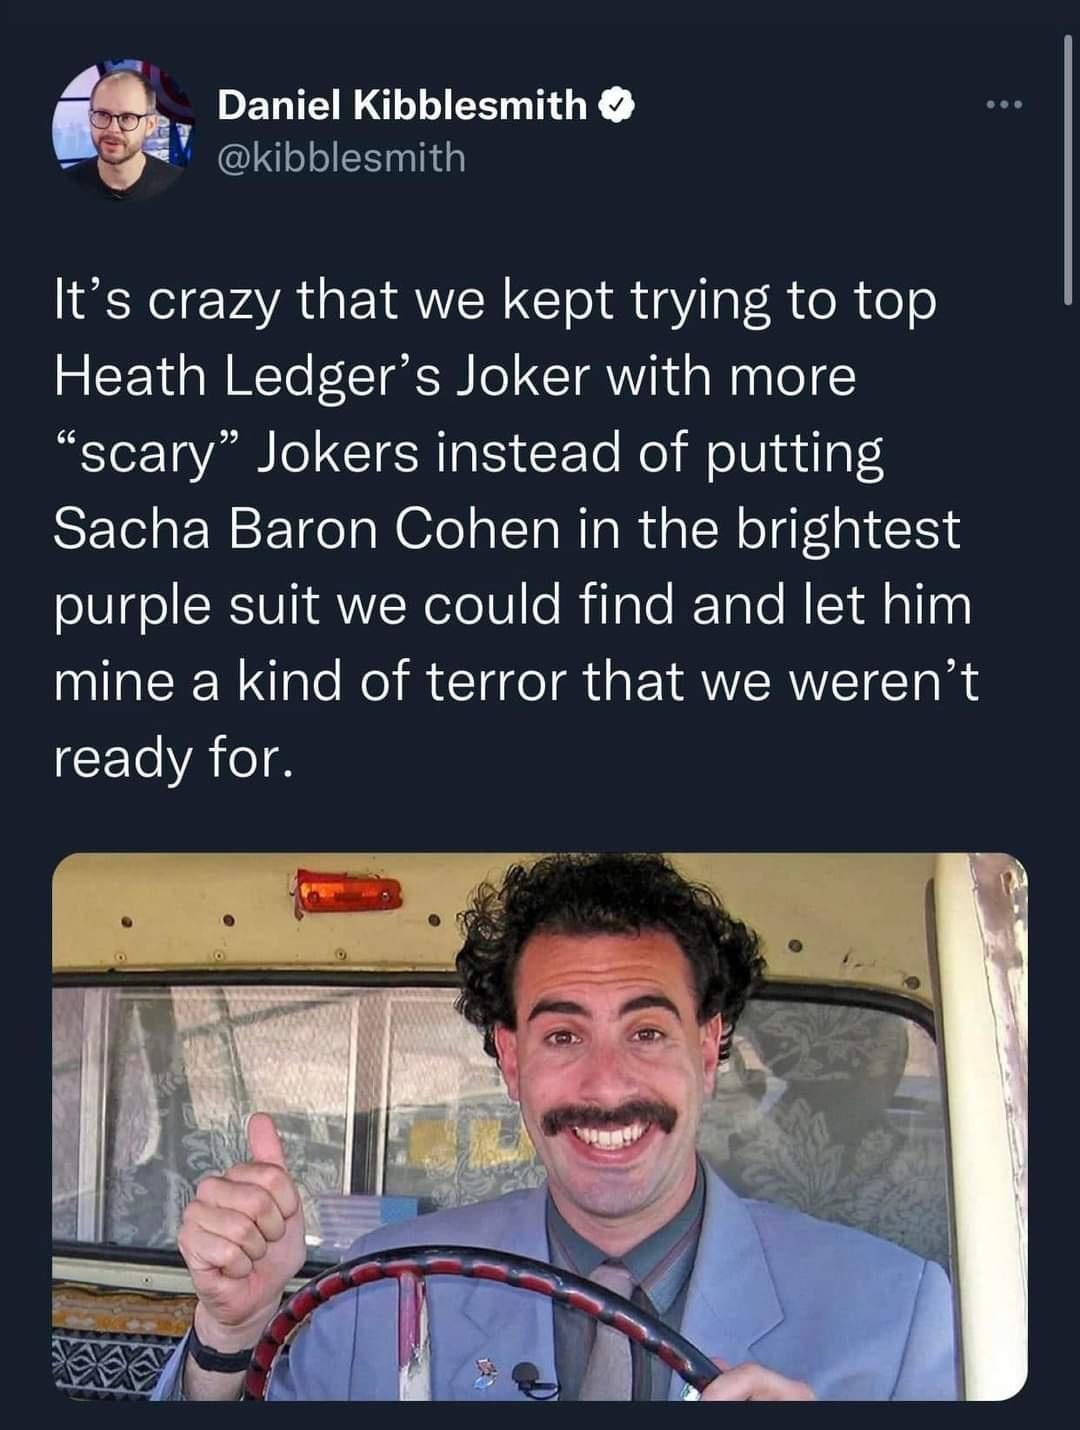Screen dimensions: 1080x1430
Task: Click the Daniel Kibblesmith display name
Action: pos(402,105)
